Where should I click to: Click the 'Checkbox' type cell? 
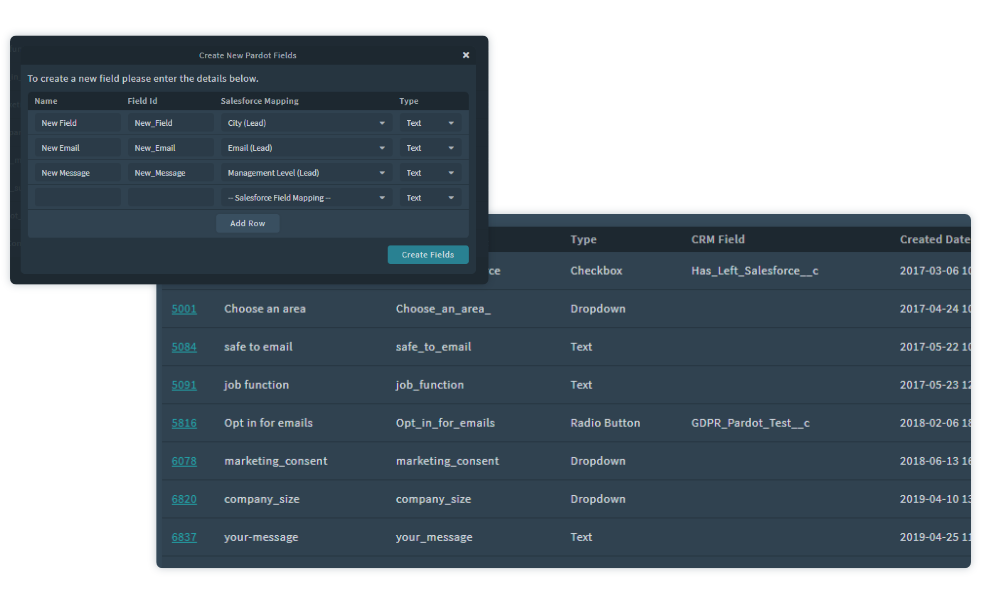pos(596,271)
